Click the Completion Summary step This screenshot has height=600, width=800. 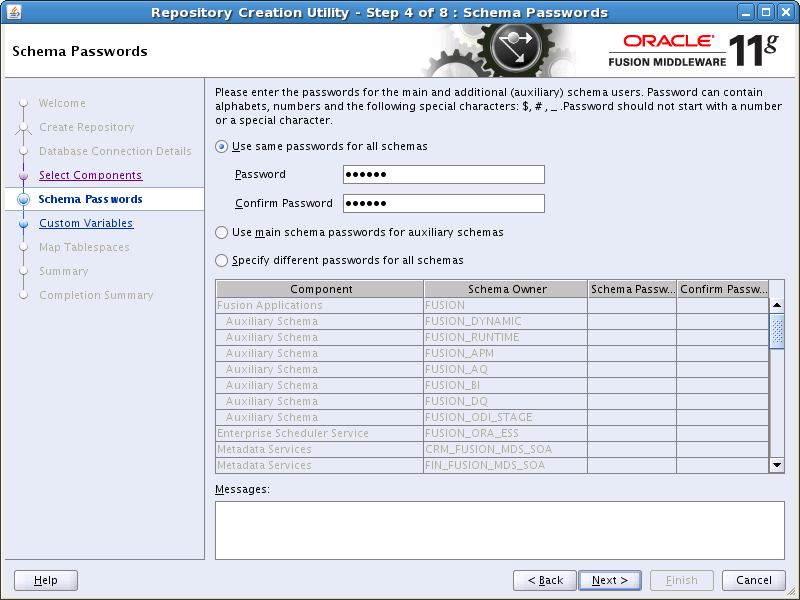(x=96, y=295)
